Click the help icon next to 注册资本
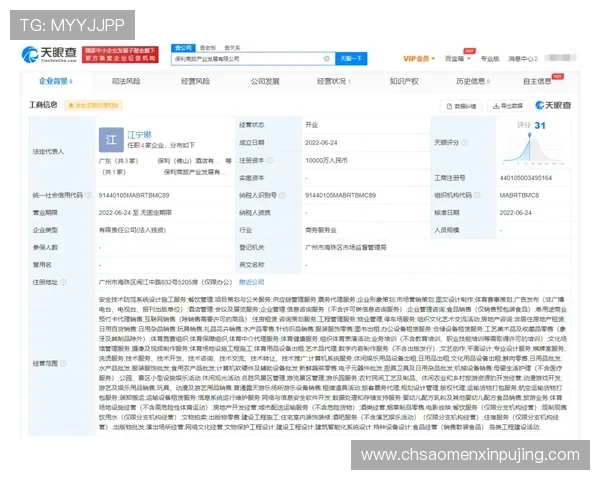This screenshot has width=600, height=480. coord(269,160)
